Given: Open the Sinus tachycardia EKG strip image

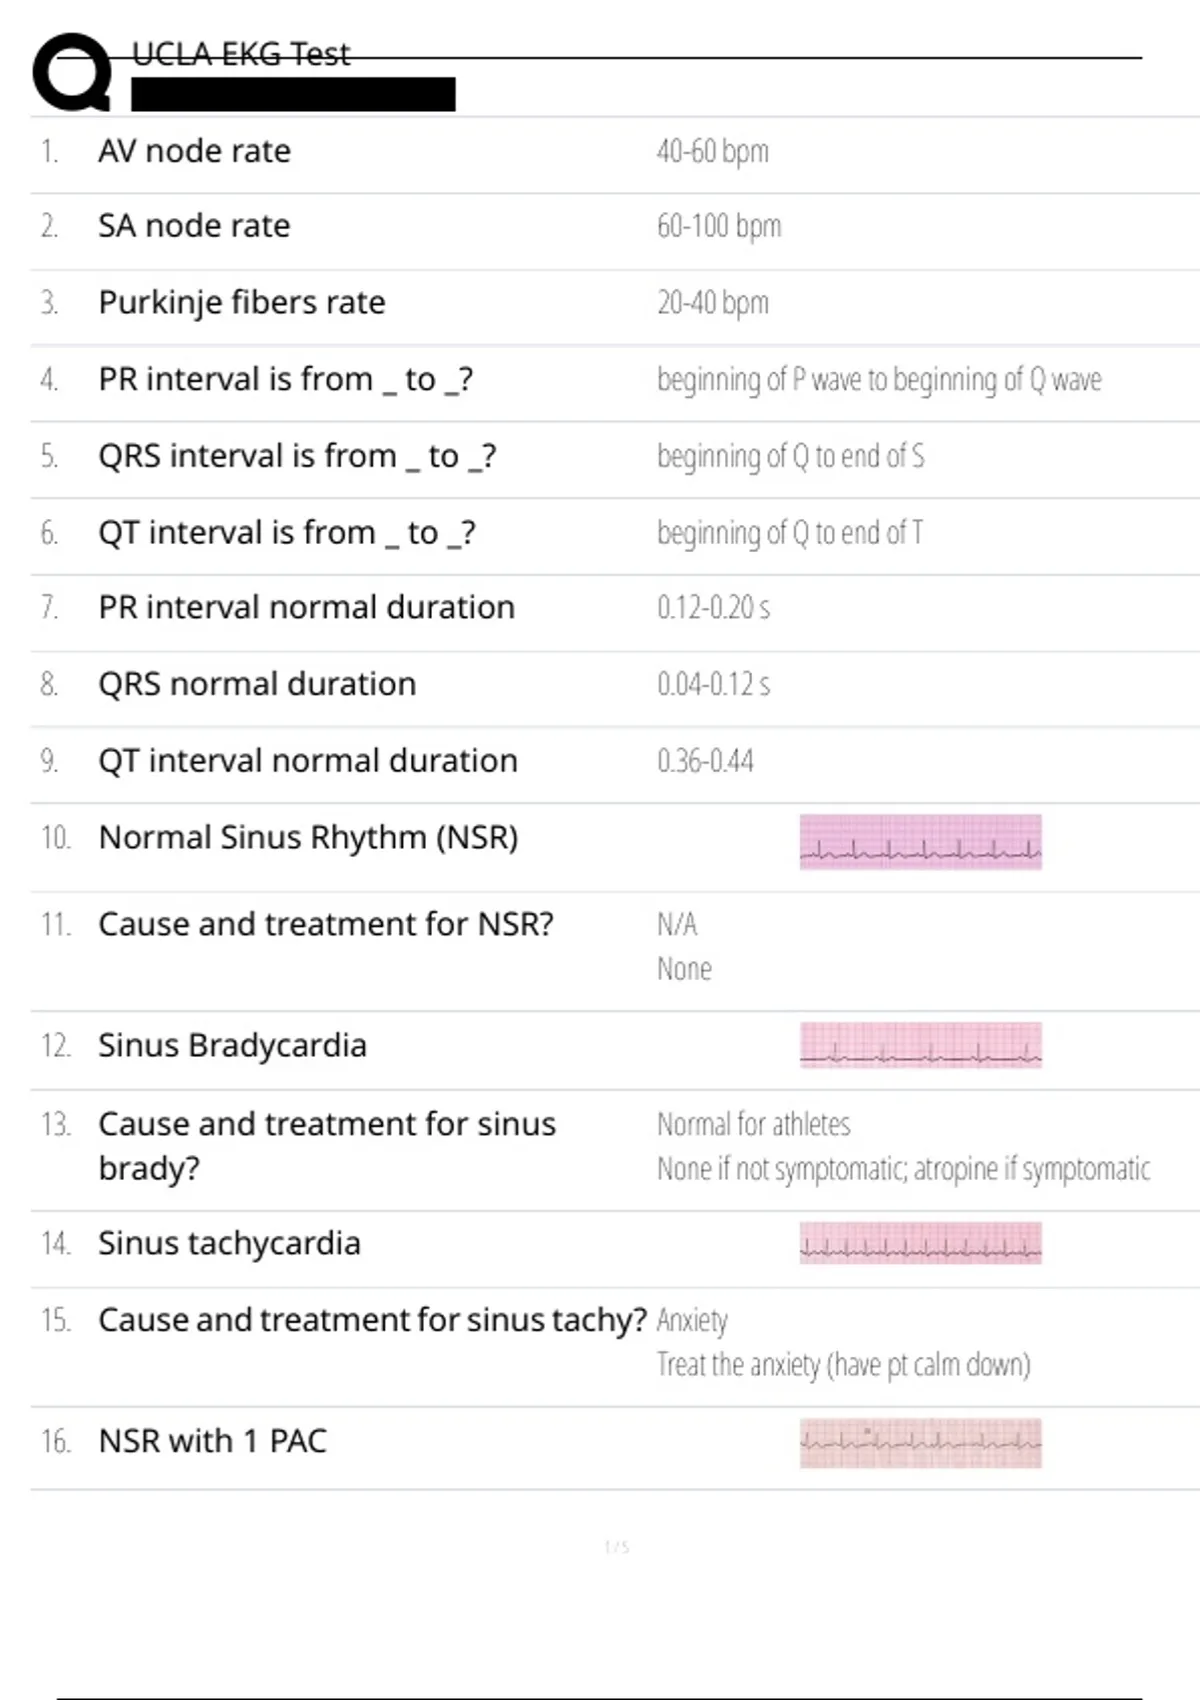Looking at the screenshot, I should pos(920,1243).
